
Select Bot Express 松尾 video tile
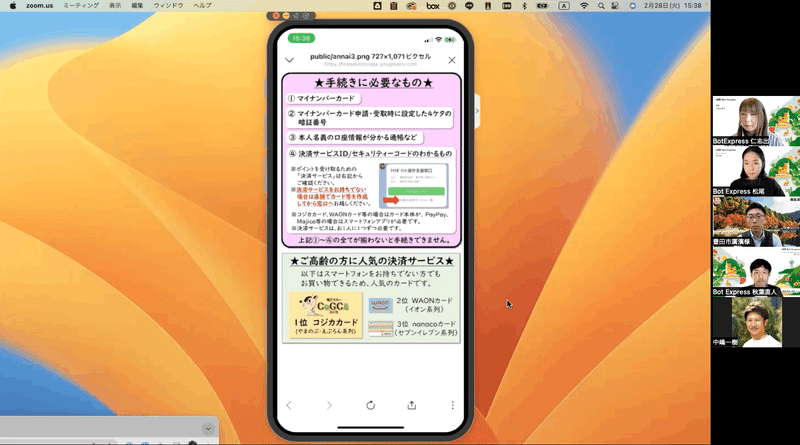(756, 171)
